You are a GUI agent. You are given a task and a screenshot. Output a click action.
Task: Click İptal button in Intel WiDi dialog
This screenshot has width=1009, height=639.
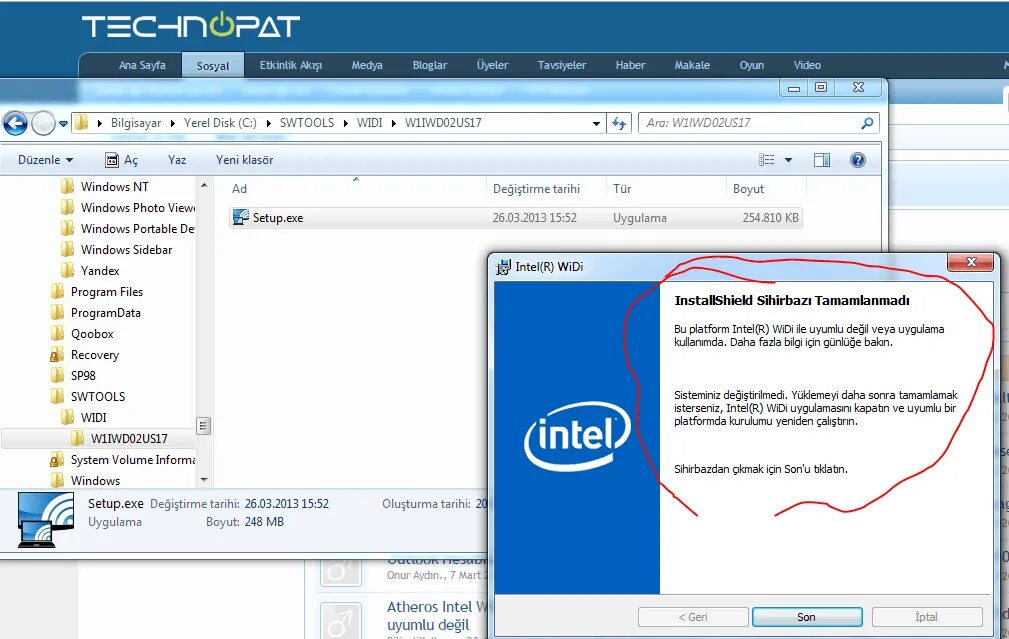(x=927, y=617)
